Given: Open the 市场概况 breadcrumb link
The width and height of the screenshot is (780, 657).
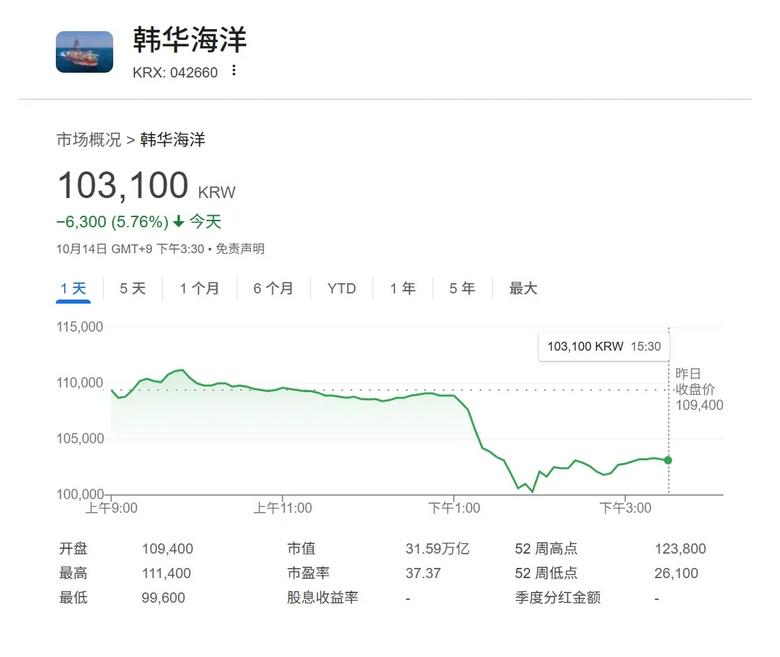Looking at the screenshot, I should [89, 139].
